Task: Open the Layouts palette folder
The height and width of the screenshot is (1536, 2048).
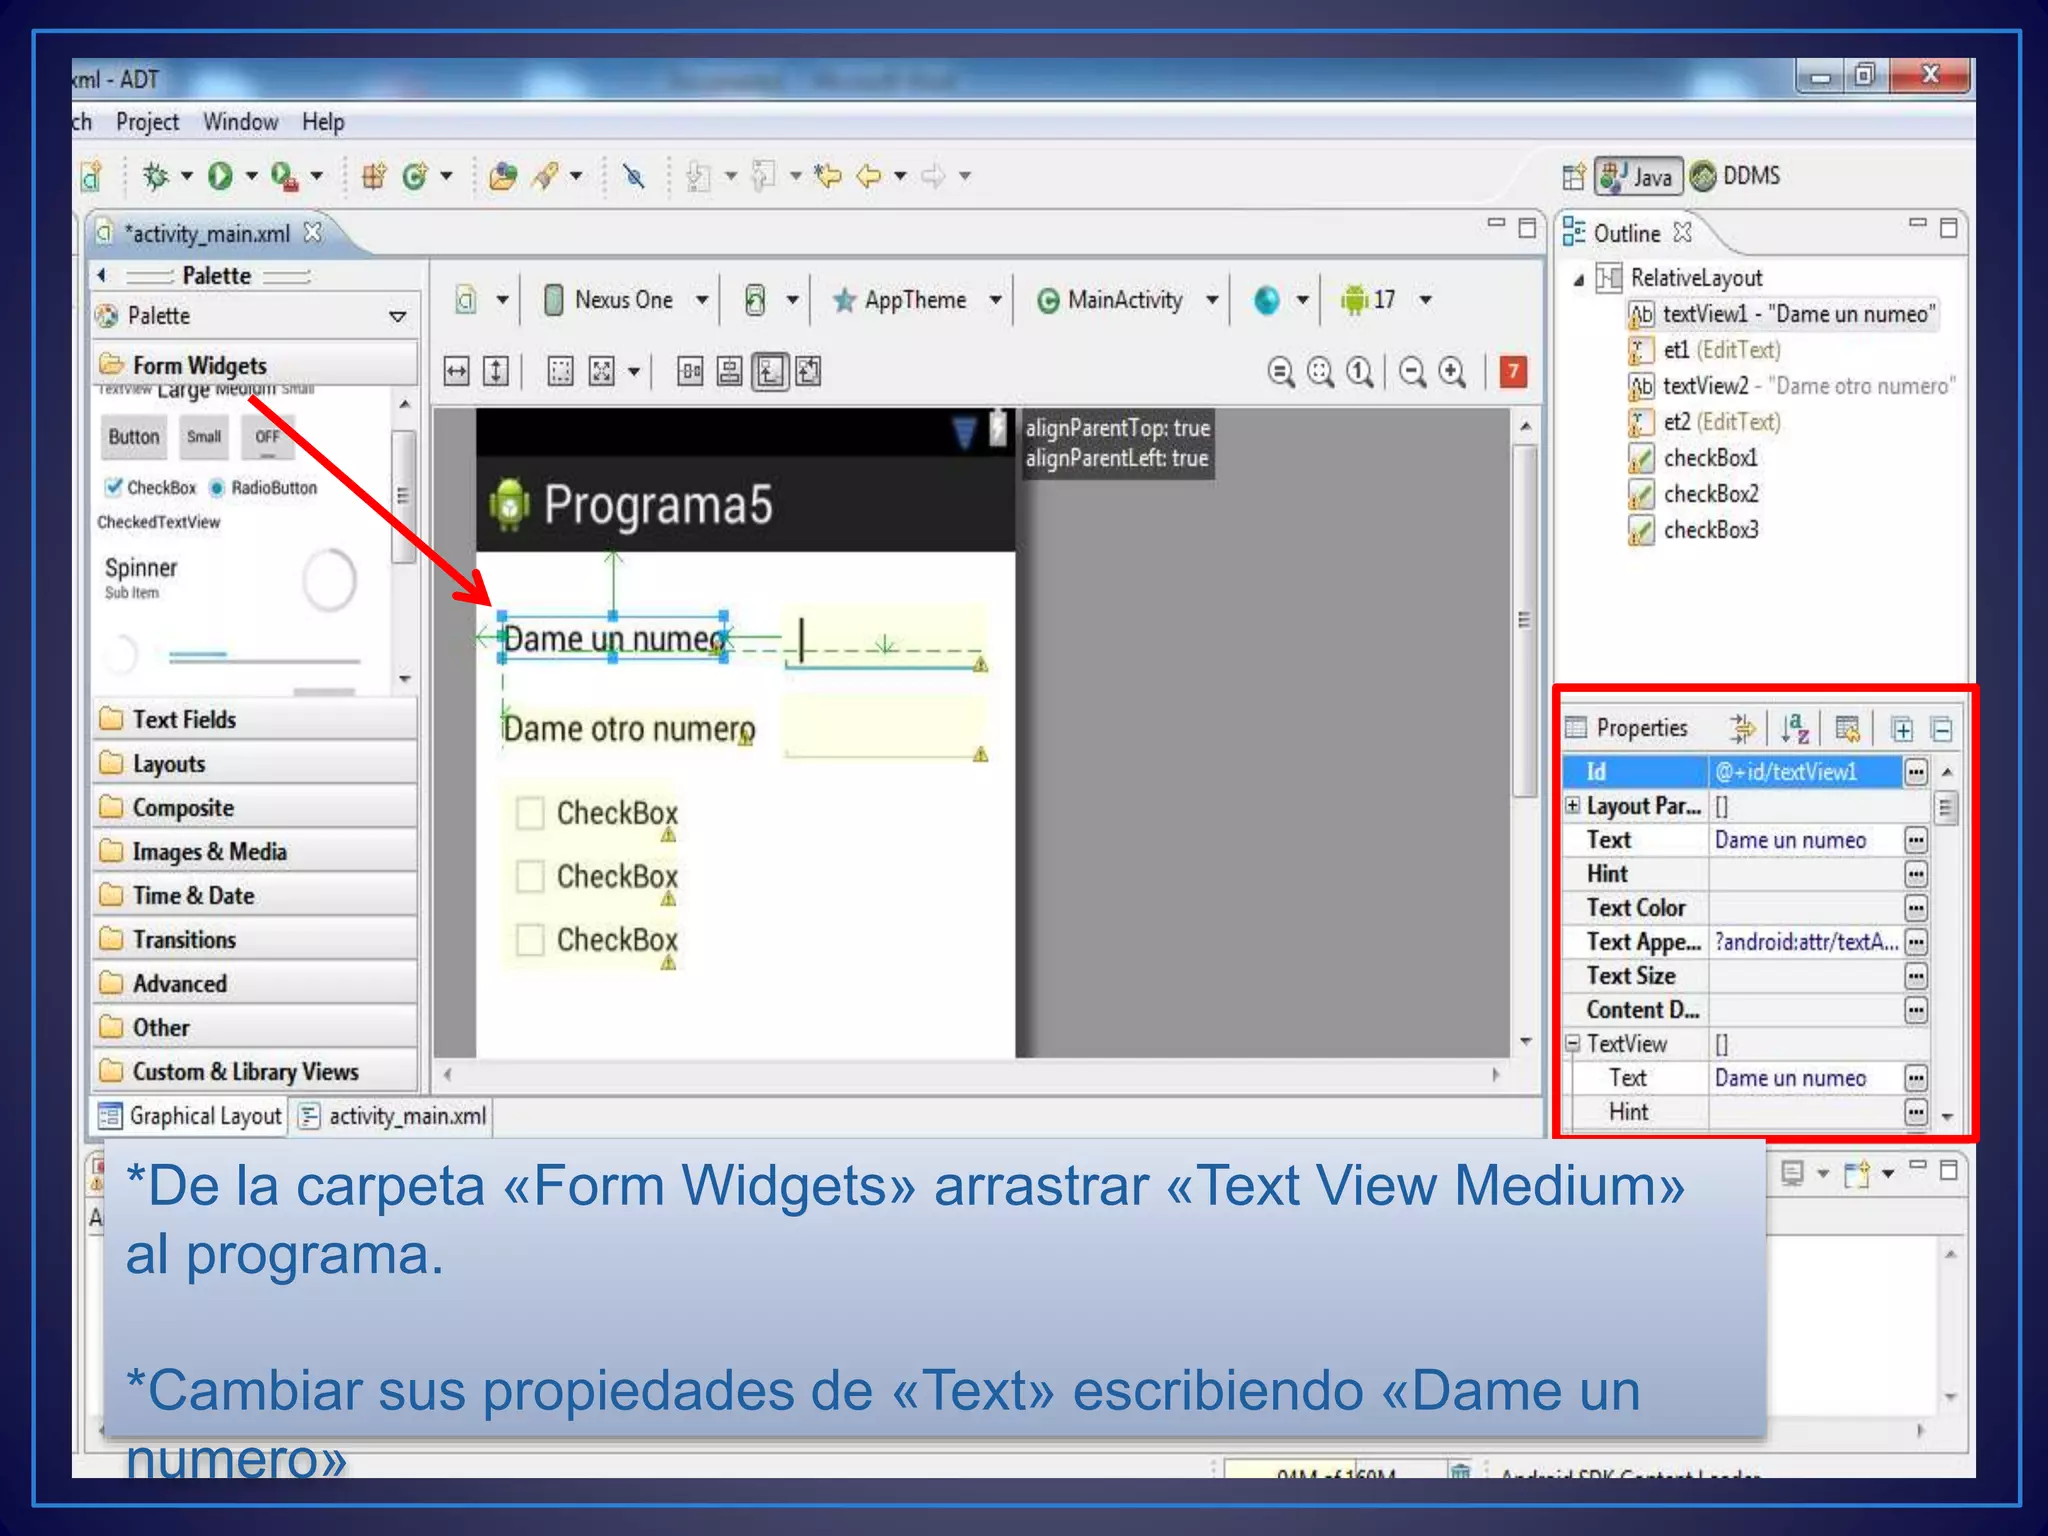Action: click(x=255, y=763)
